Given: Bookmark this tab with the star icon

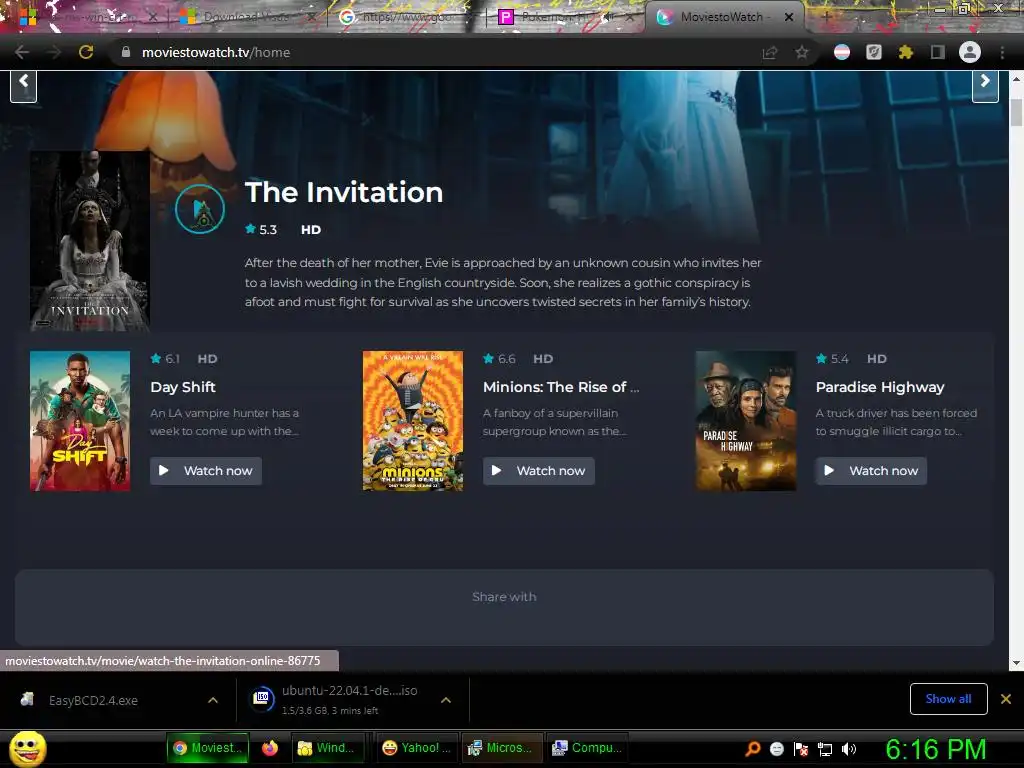Looking at the screenshot, I should pos(802,52).
